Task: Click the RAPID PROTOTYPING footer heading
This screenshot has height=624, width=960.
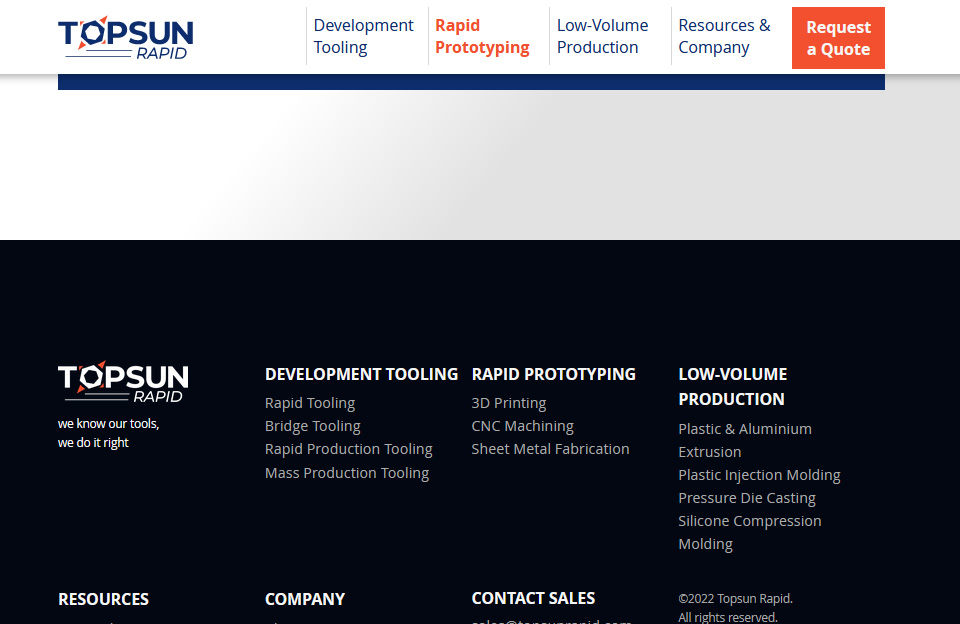Action: pos(553,374)
